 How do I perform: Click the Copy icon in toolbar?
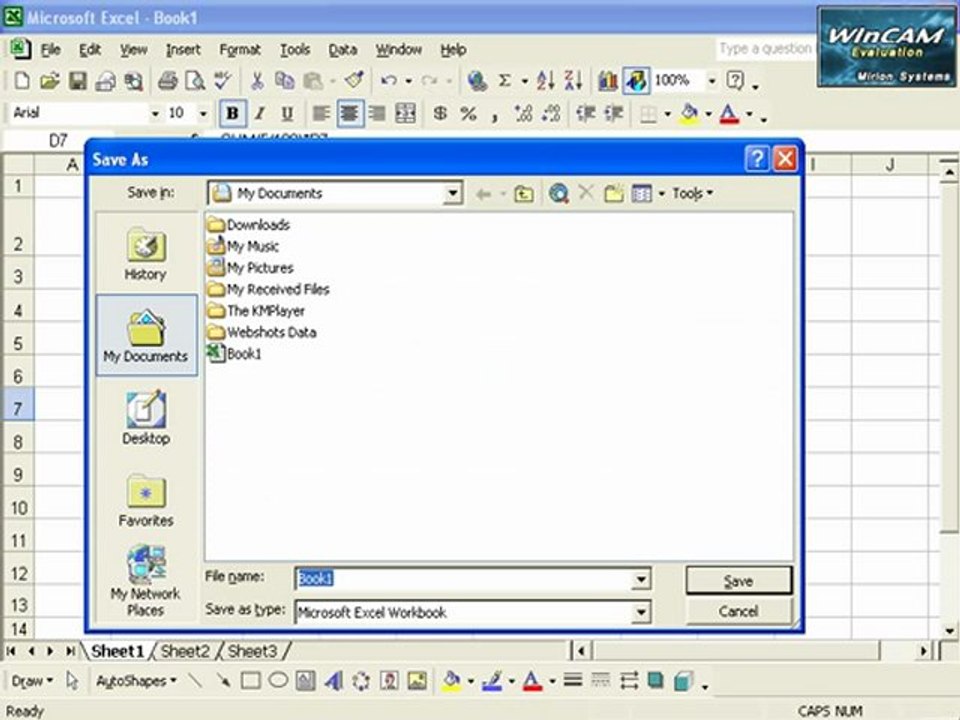285,80
